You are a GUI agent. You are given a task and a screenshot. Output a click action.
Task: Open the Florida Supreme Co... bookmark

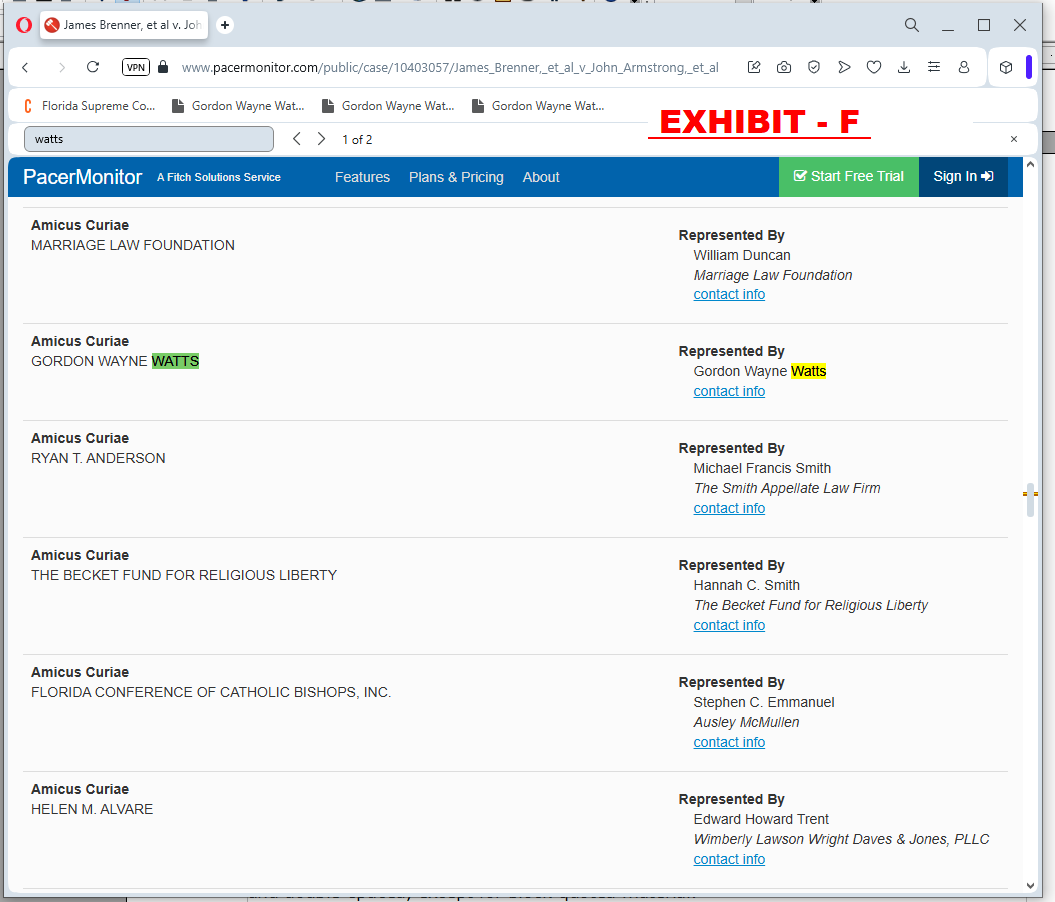88,106
